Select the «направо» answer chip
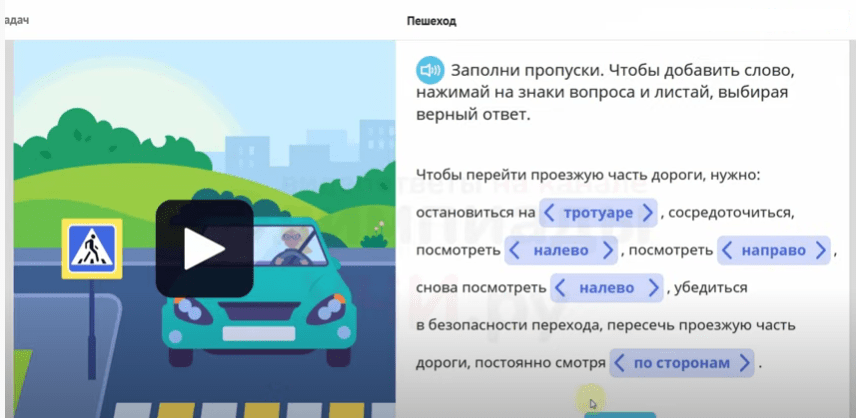This screenshot has width=856, height=418. click(x=774, y=250)
